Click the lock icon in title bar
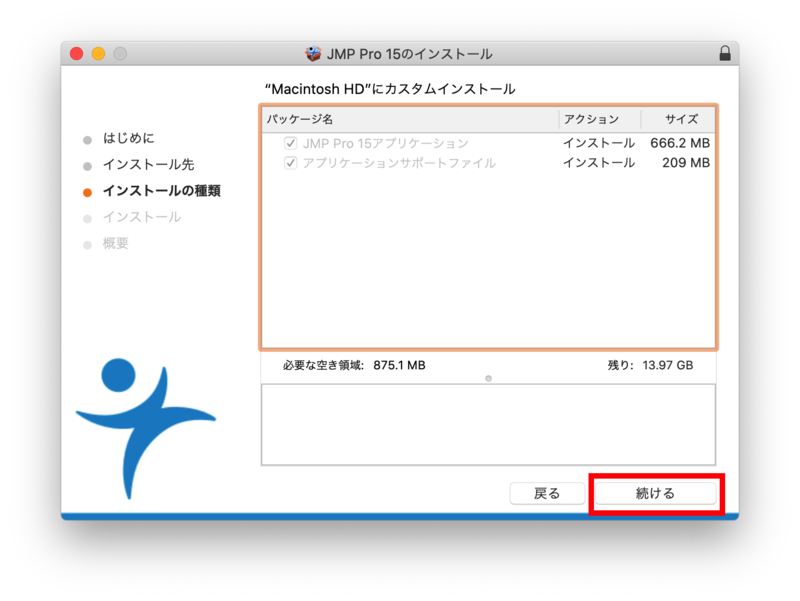The image size is (800, 601). click(724, 53)
